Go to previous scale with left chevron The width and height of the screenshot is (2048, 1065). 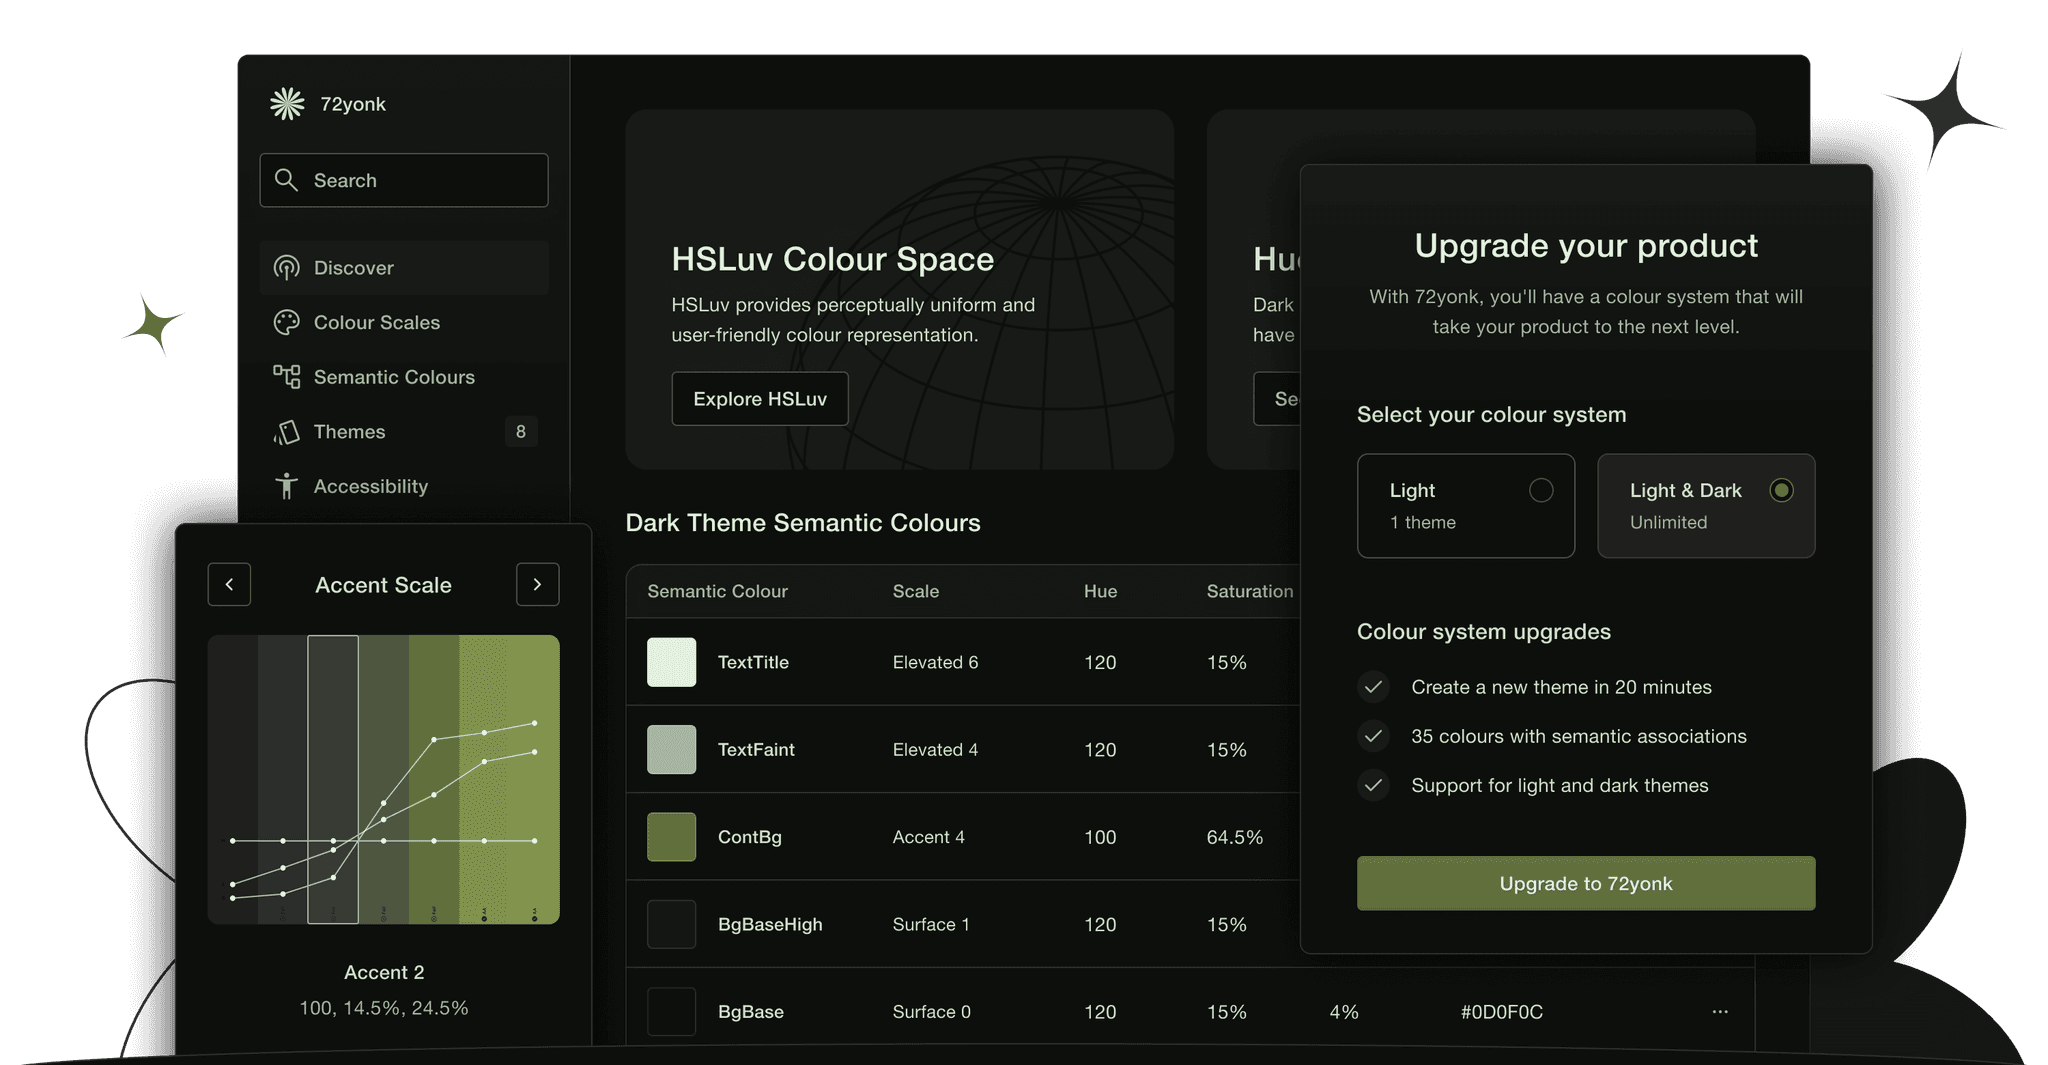coord(229,584)
